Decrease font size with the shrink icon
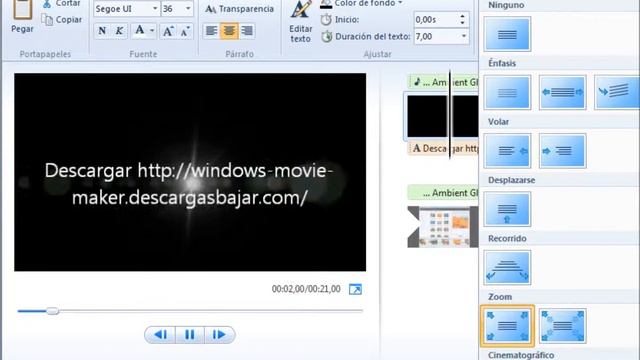This screenshot has height=360, width=640. 185,31
